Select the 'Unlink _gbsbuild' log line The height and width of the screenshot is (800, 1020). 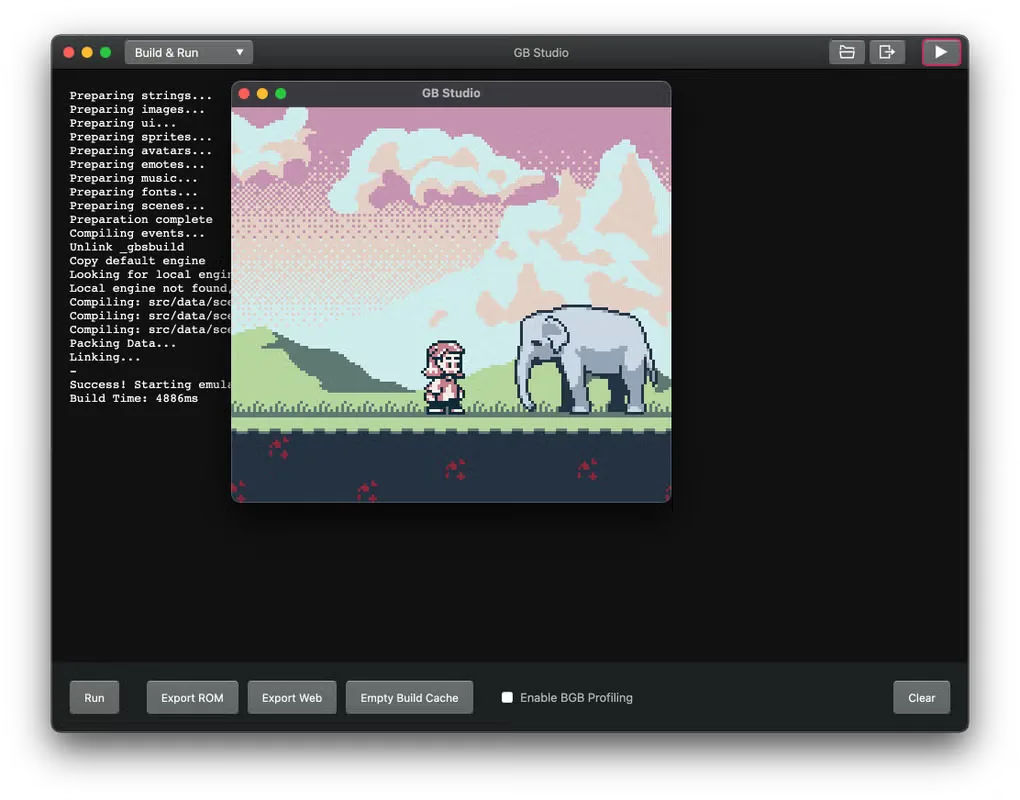(x=127, y=247)
